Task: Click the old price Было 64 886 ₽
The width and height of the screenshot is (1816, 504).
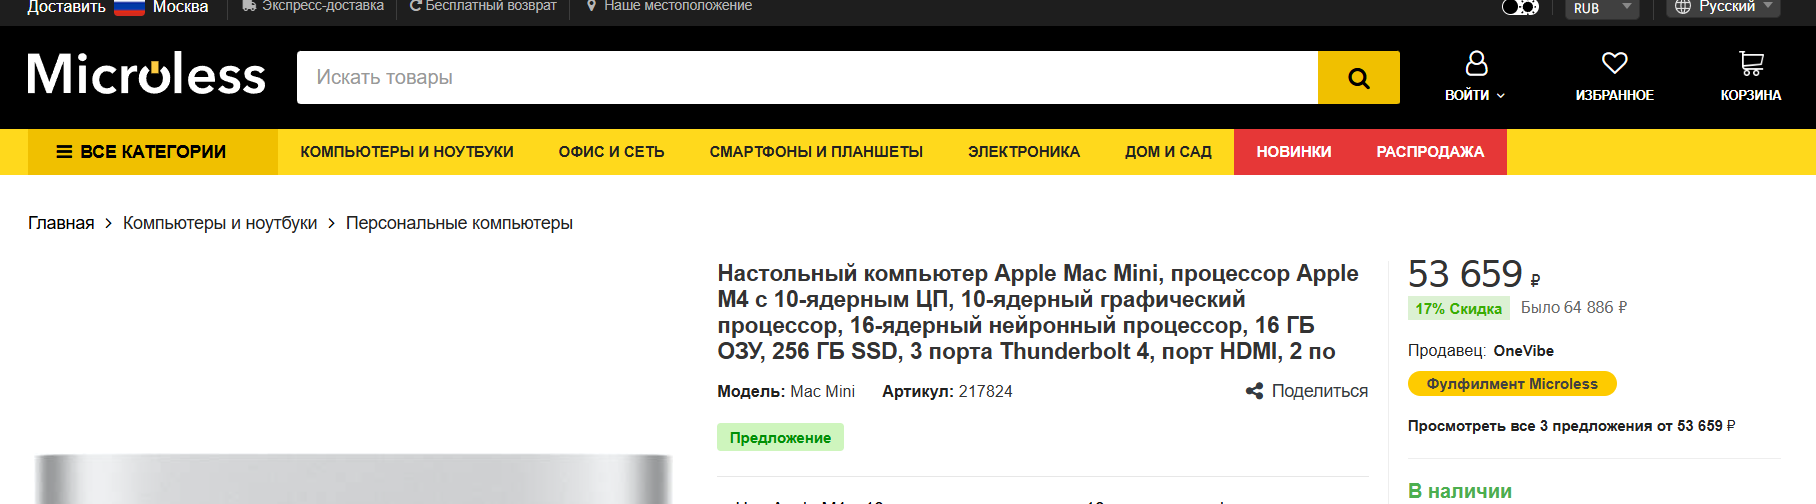Action: pos(1573,308)
